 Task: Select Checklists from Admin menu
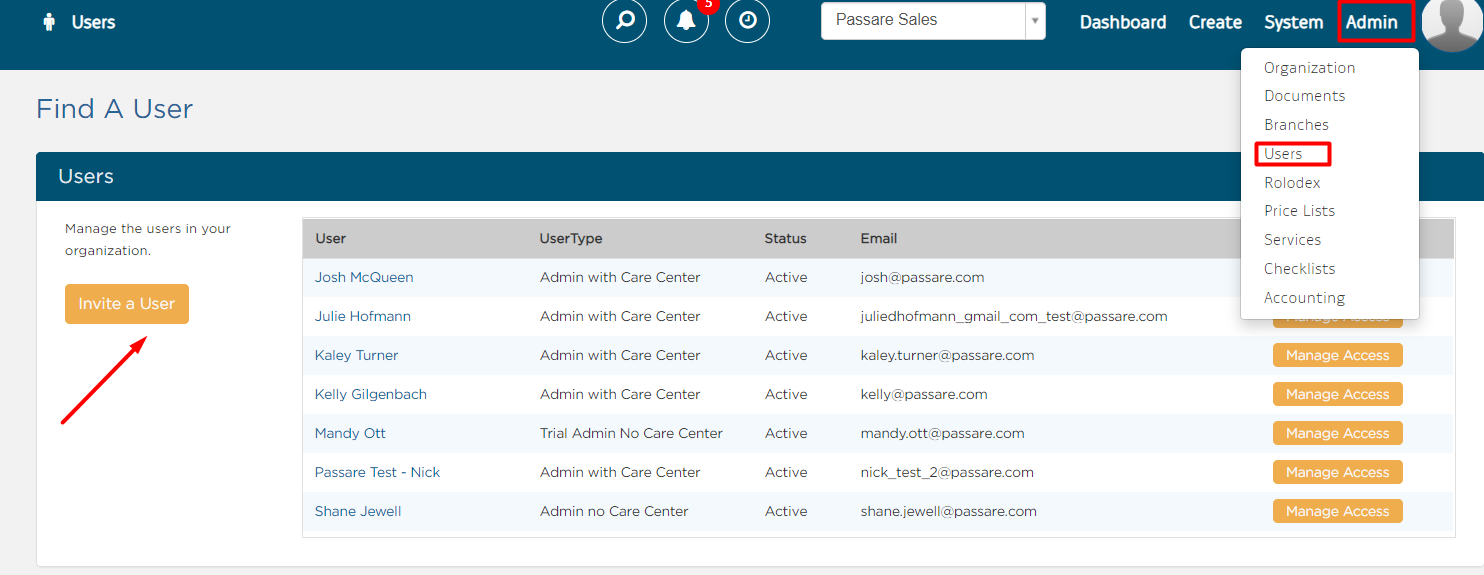point(1299,269)
